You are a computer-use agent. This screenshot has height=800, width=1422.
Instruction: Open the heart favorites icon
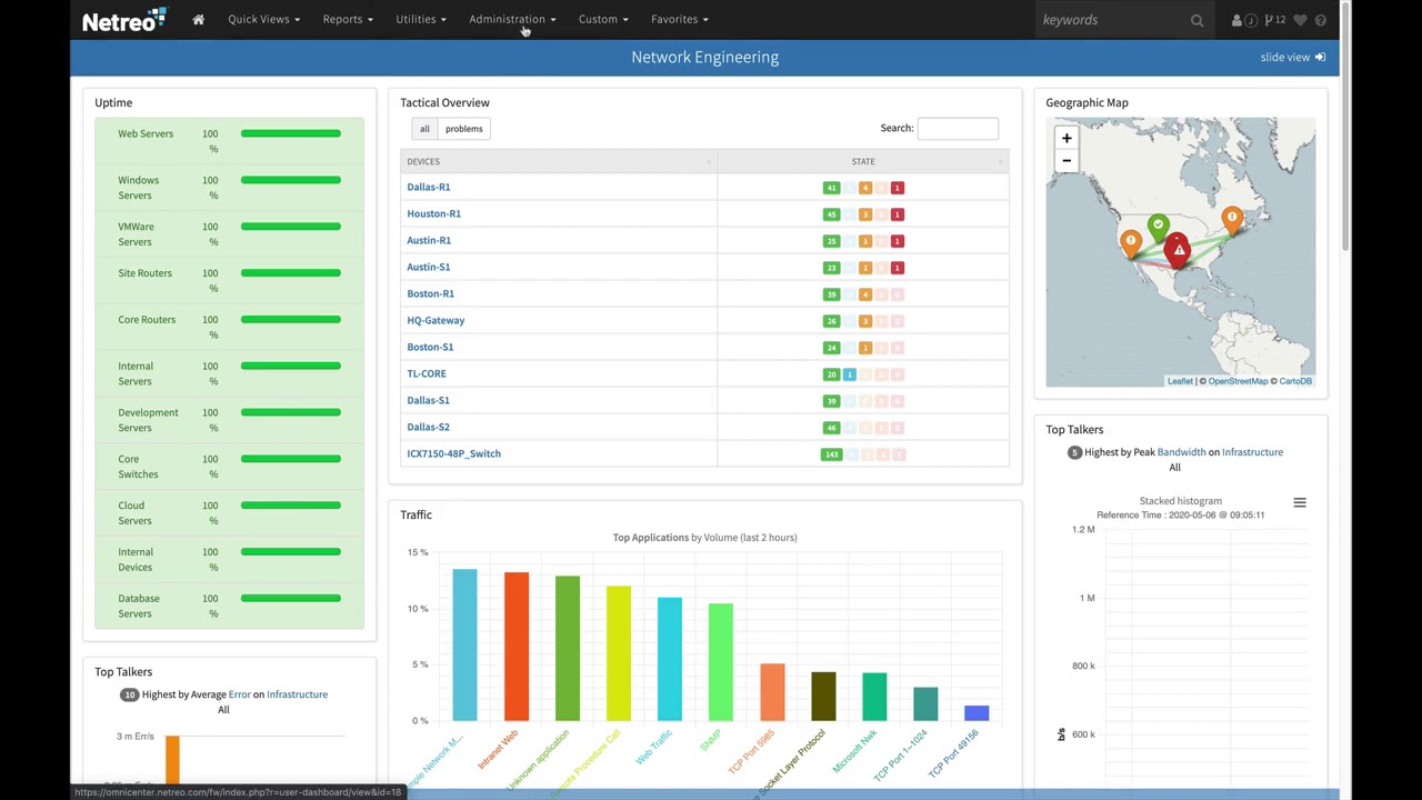(1300, 20)
